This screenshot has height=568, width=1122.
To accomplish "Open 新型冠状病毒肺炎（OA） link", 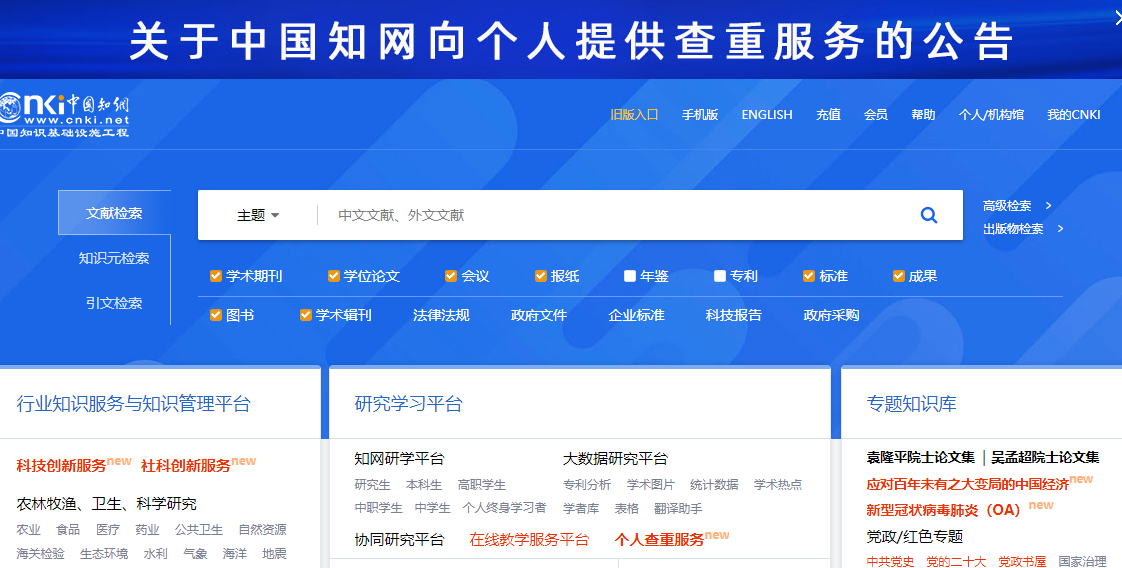I will click(943, 510).
